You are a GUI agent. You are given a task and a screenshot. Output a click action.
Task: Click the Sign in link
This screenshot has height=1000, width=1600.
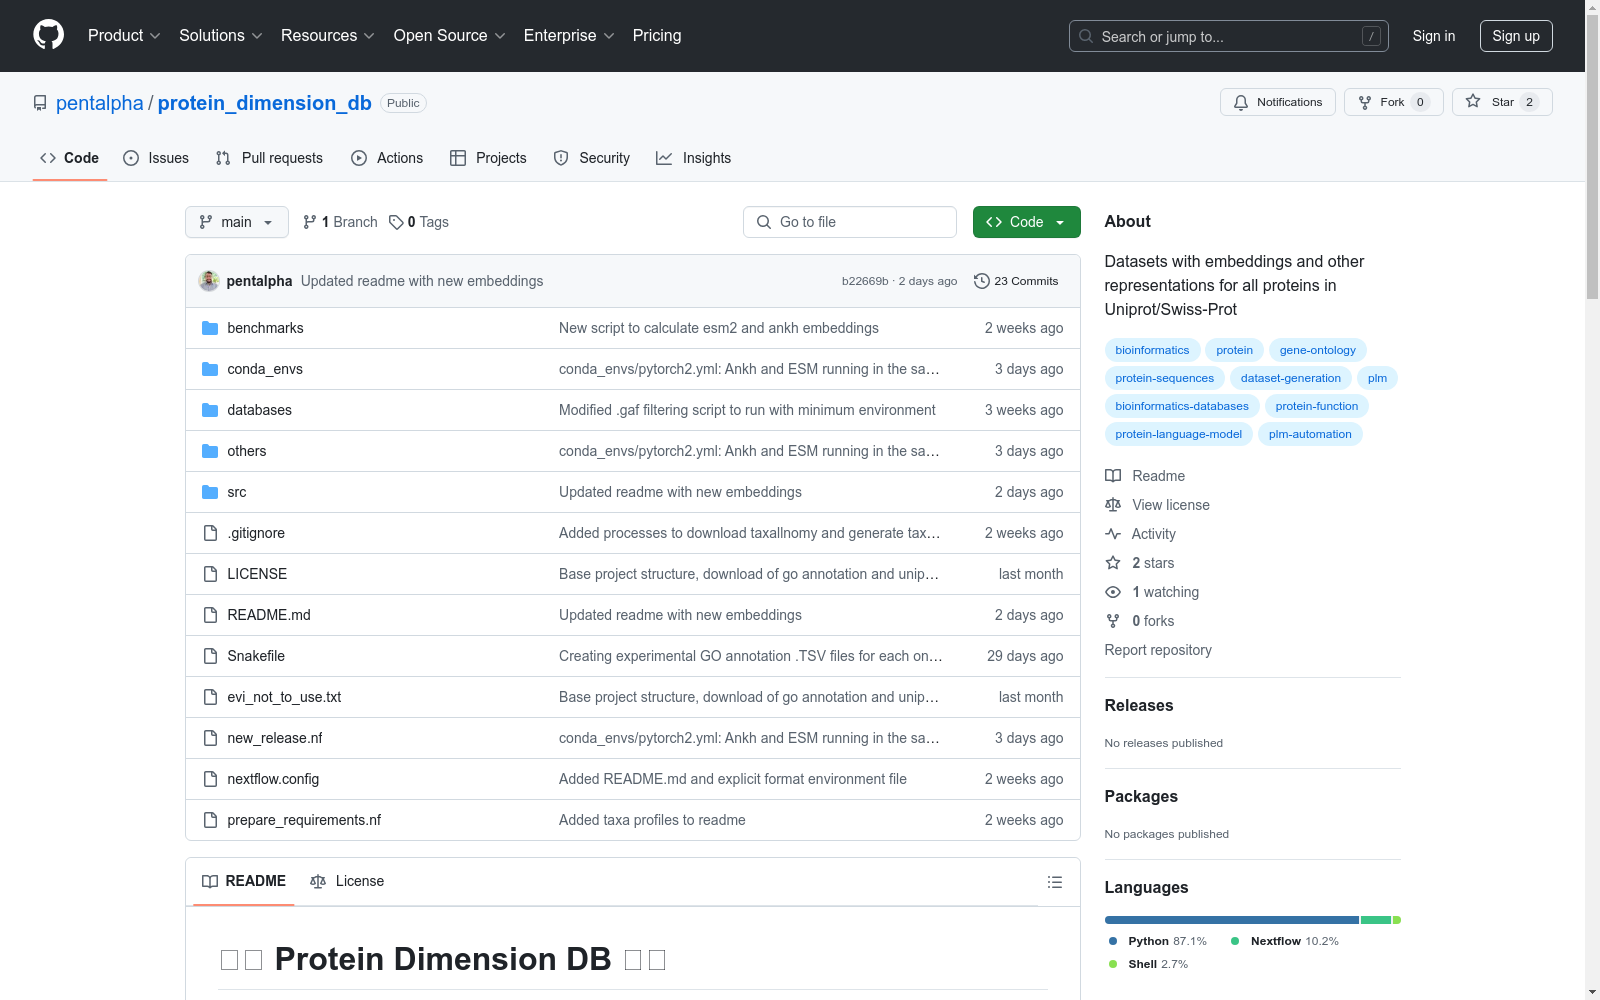click(1434, 36)
